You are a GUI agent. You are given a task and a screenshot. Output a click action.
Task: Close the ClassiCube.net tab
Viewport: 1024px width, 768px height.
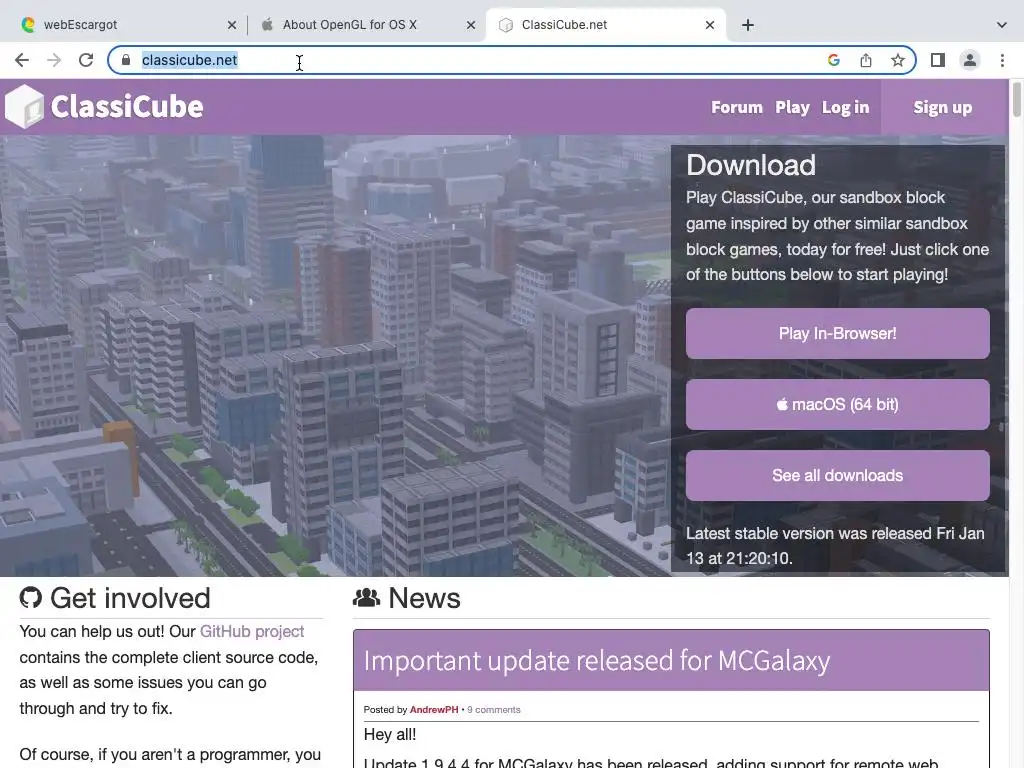tap(710, 25)
